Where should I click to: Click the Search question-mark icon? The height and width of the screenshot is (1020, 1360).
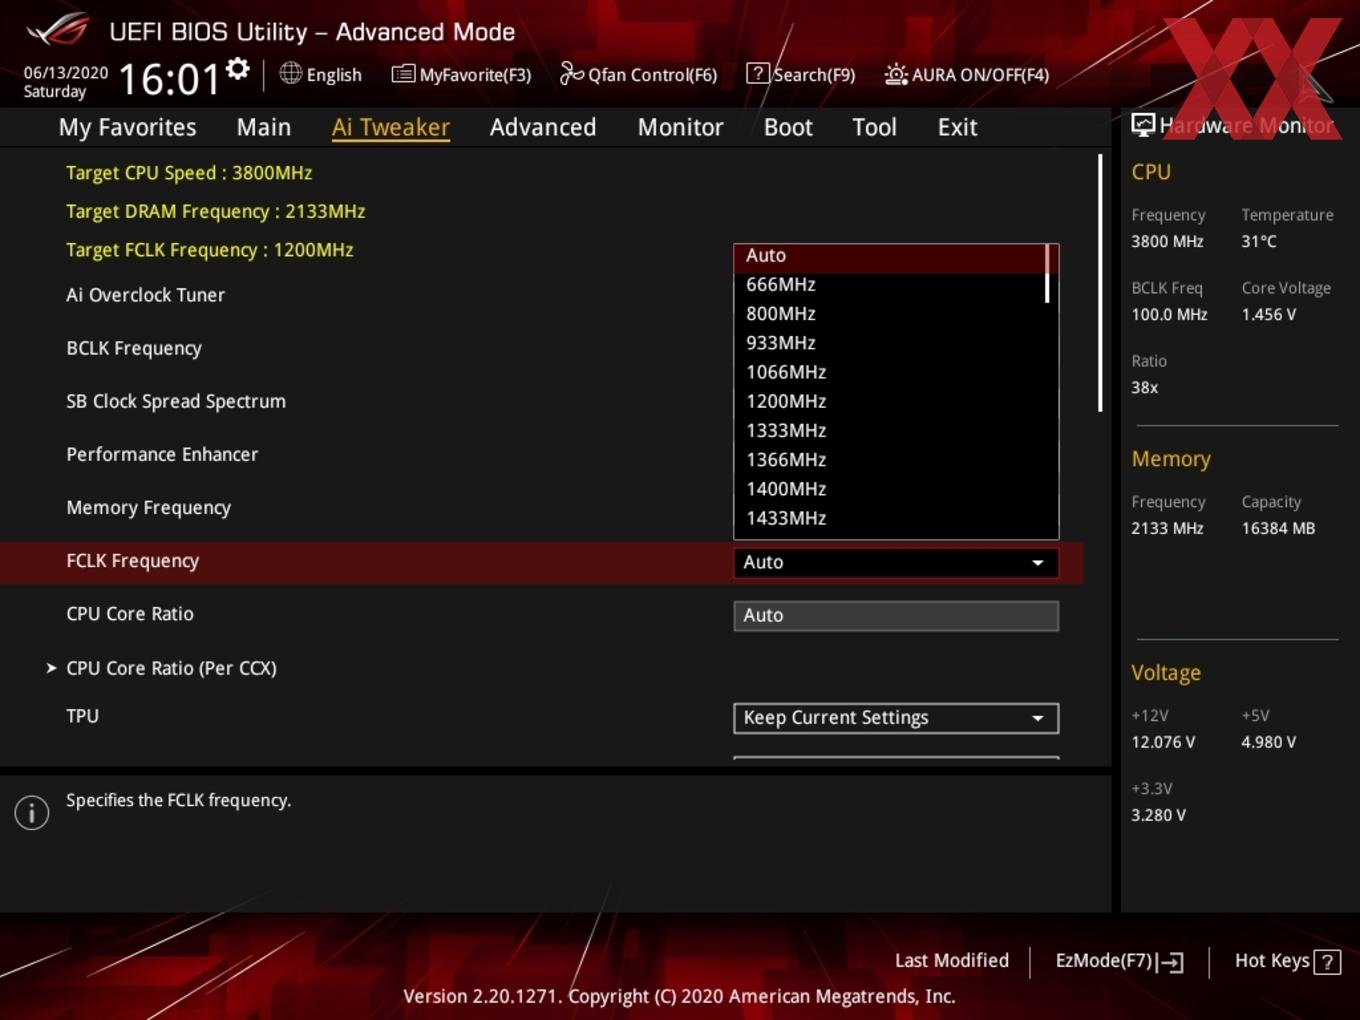(758, 73)
